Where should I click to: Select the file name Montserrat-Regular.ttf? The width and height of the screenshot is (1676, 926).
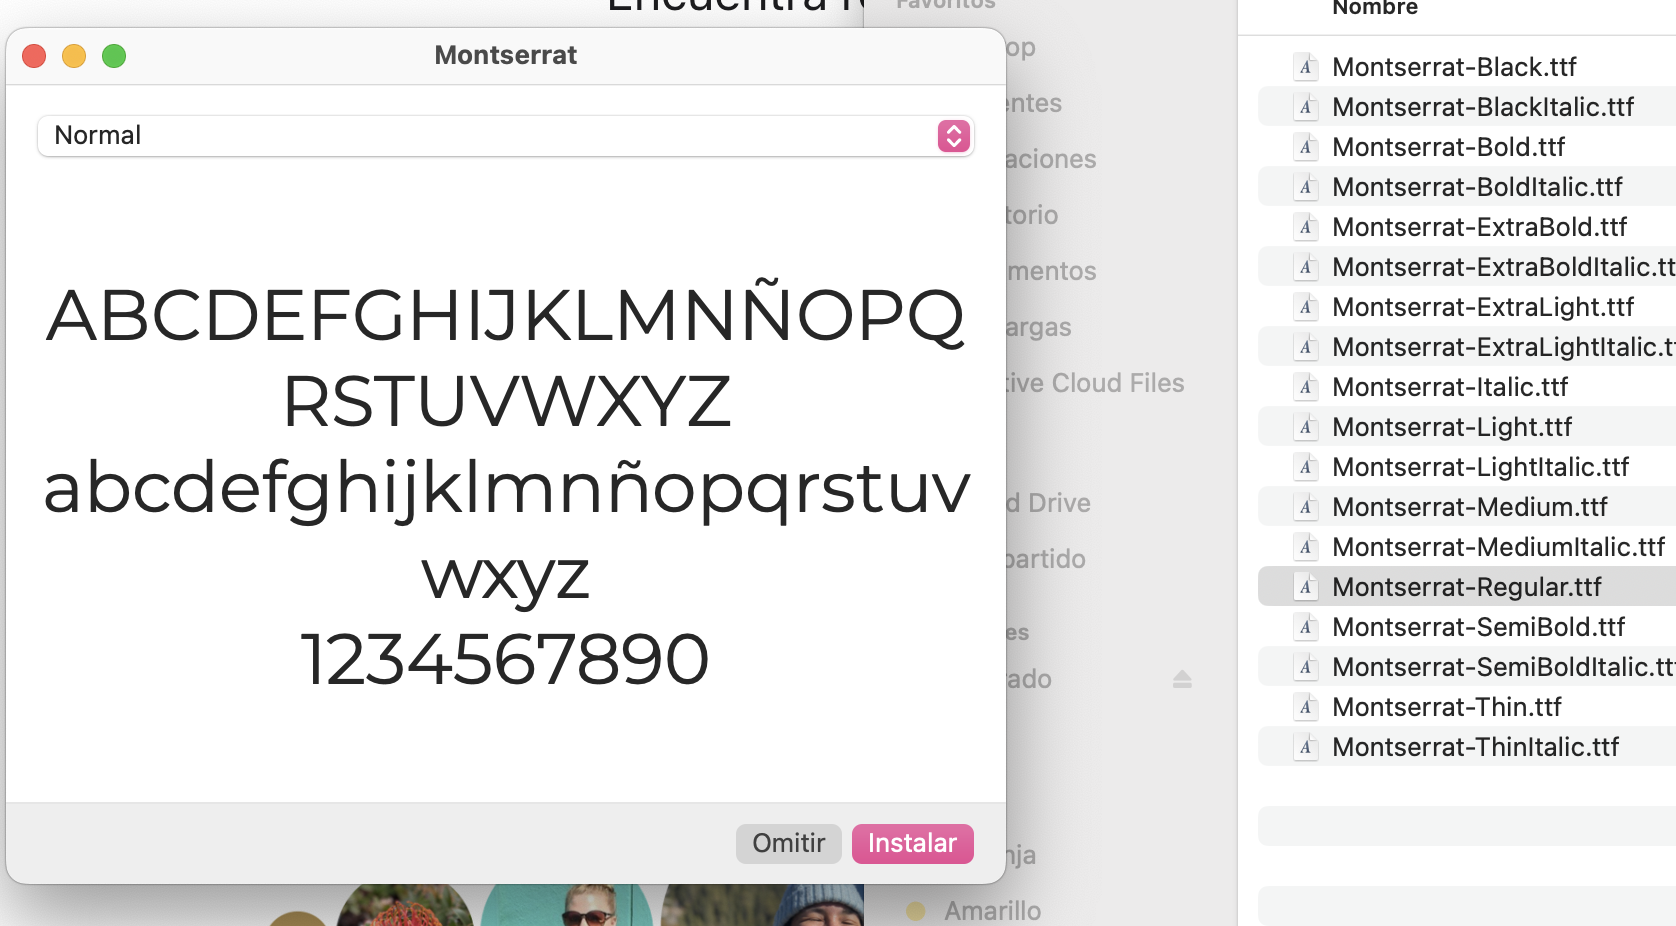point(1467,587)
